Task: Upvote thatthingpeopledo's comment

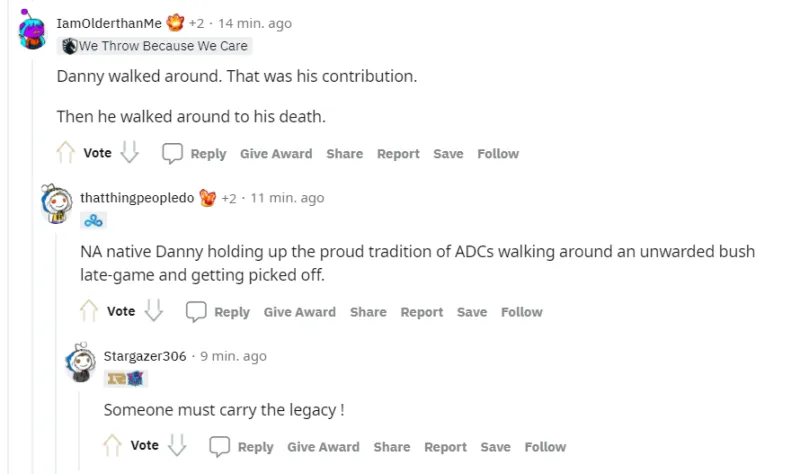Action: tap(90, 311)
